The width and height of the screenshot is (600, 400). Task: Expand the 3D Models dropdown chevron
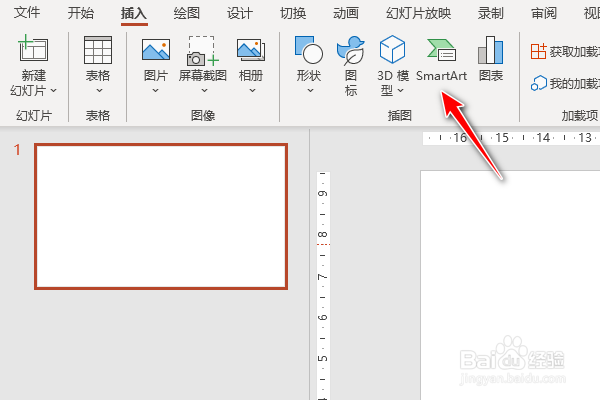(401, 91)
